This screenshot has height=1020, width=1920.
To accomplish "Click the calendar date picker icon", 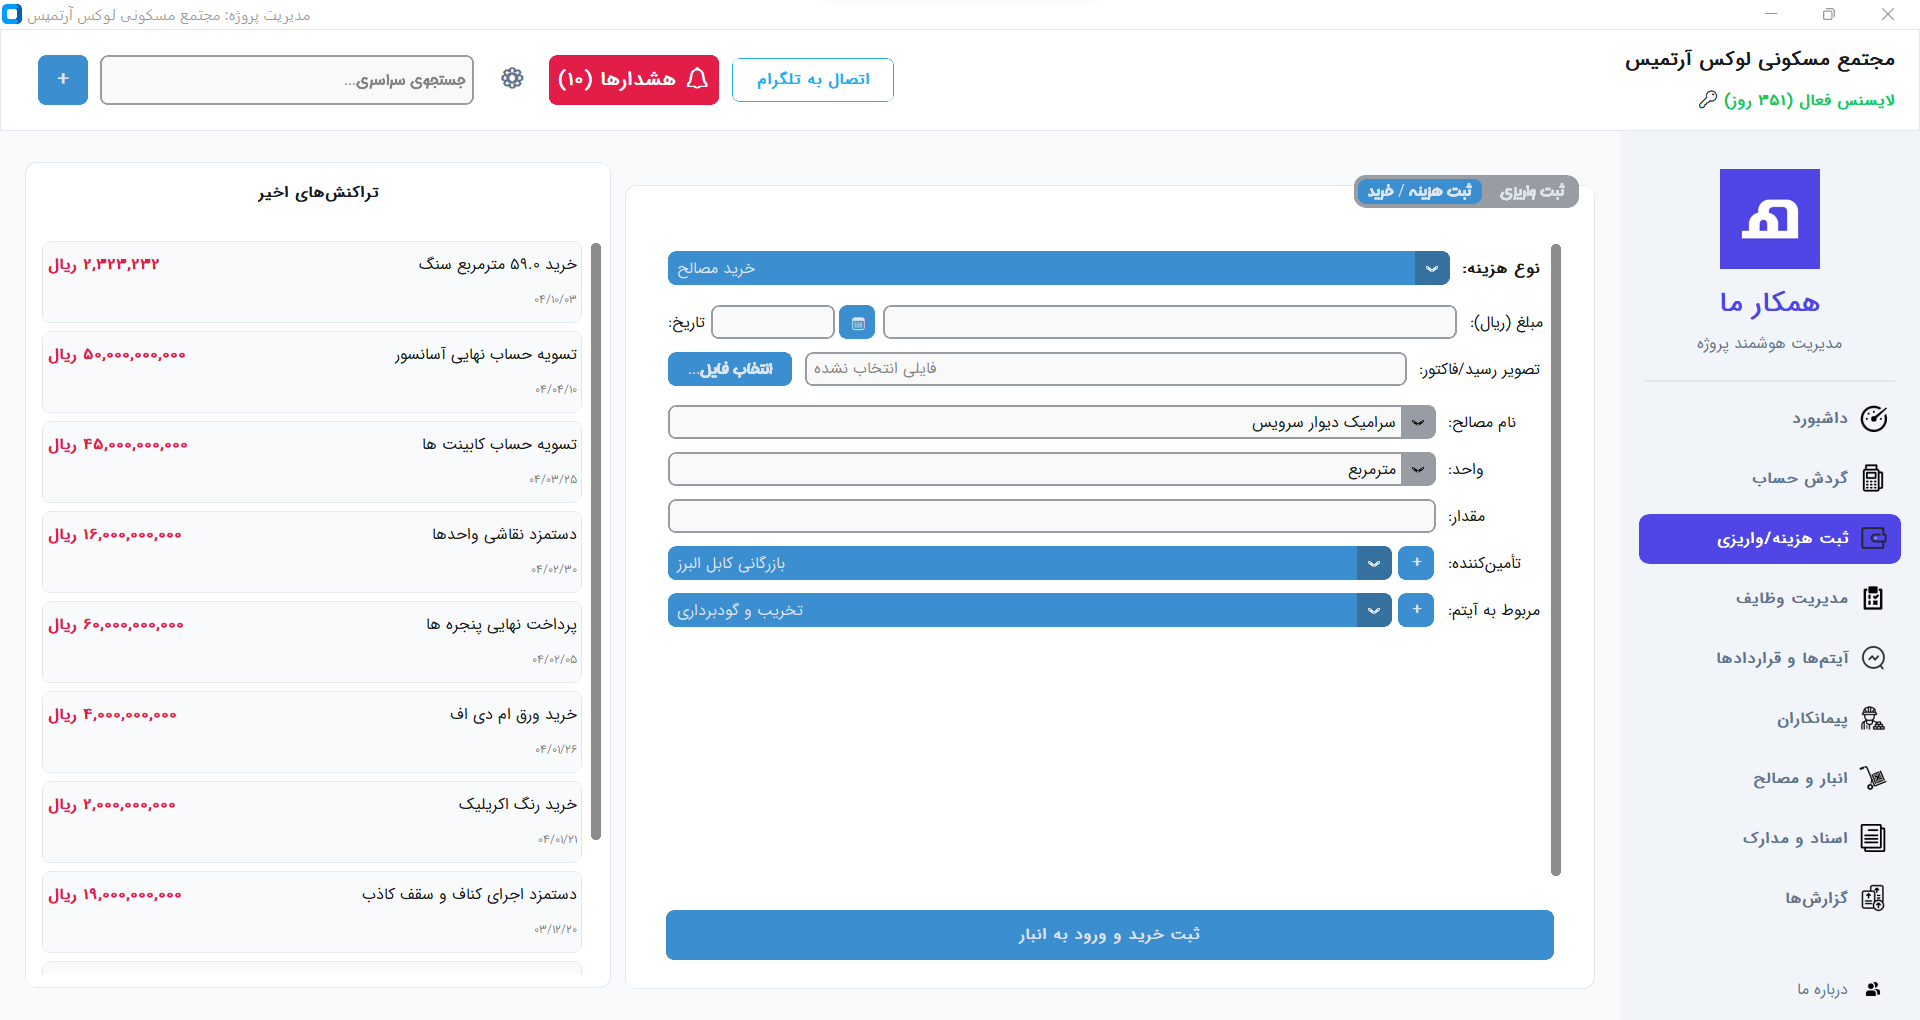I will coord(857,323).
